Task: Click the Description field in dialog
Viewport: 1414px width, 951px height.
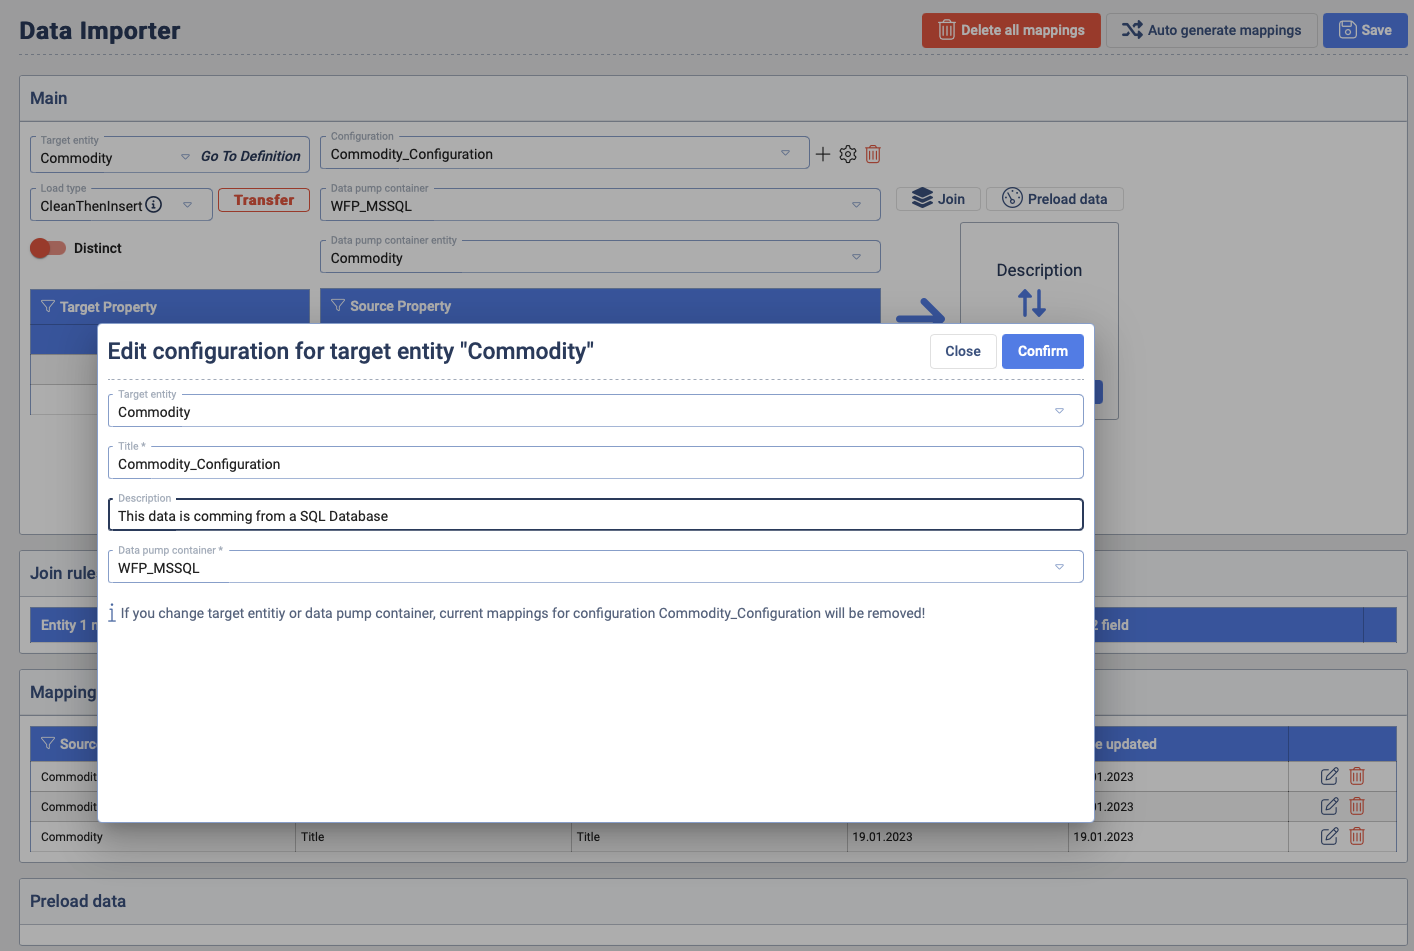Action: pos(595,515)
